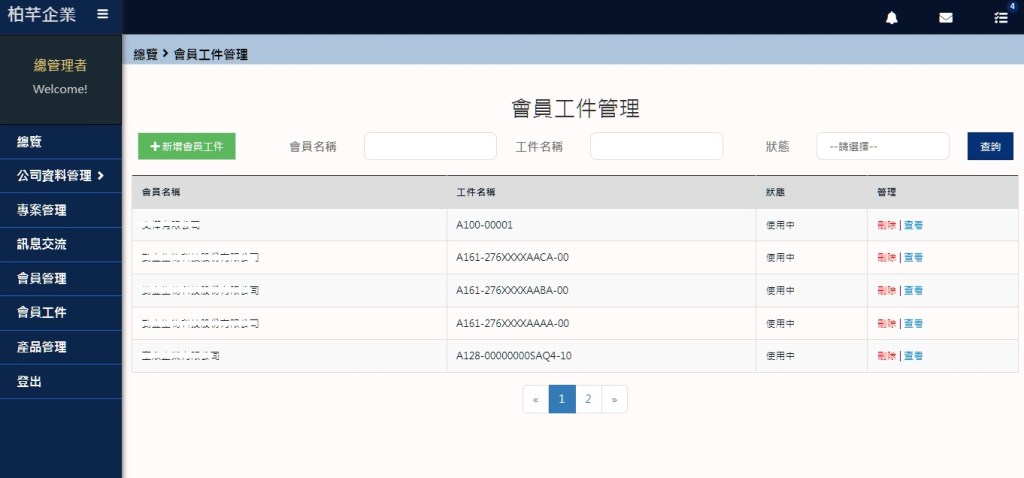Click 查看 for workpiece A128-00000000SAQ4-10
This screenshot has height=478, width=1024.
click(913, 356)
